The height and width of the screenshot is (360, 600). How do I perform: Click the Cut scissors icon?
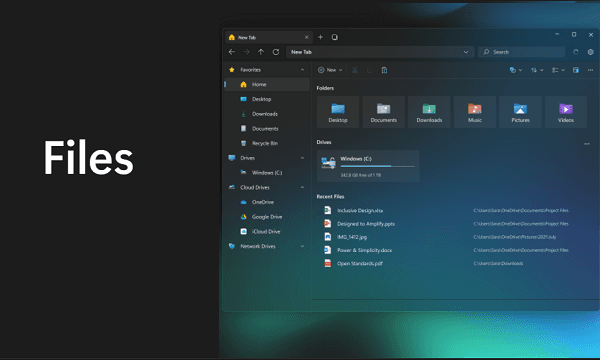(x=355, y=70)
